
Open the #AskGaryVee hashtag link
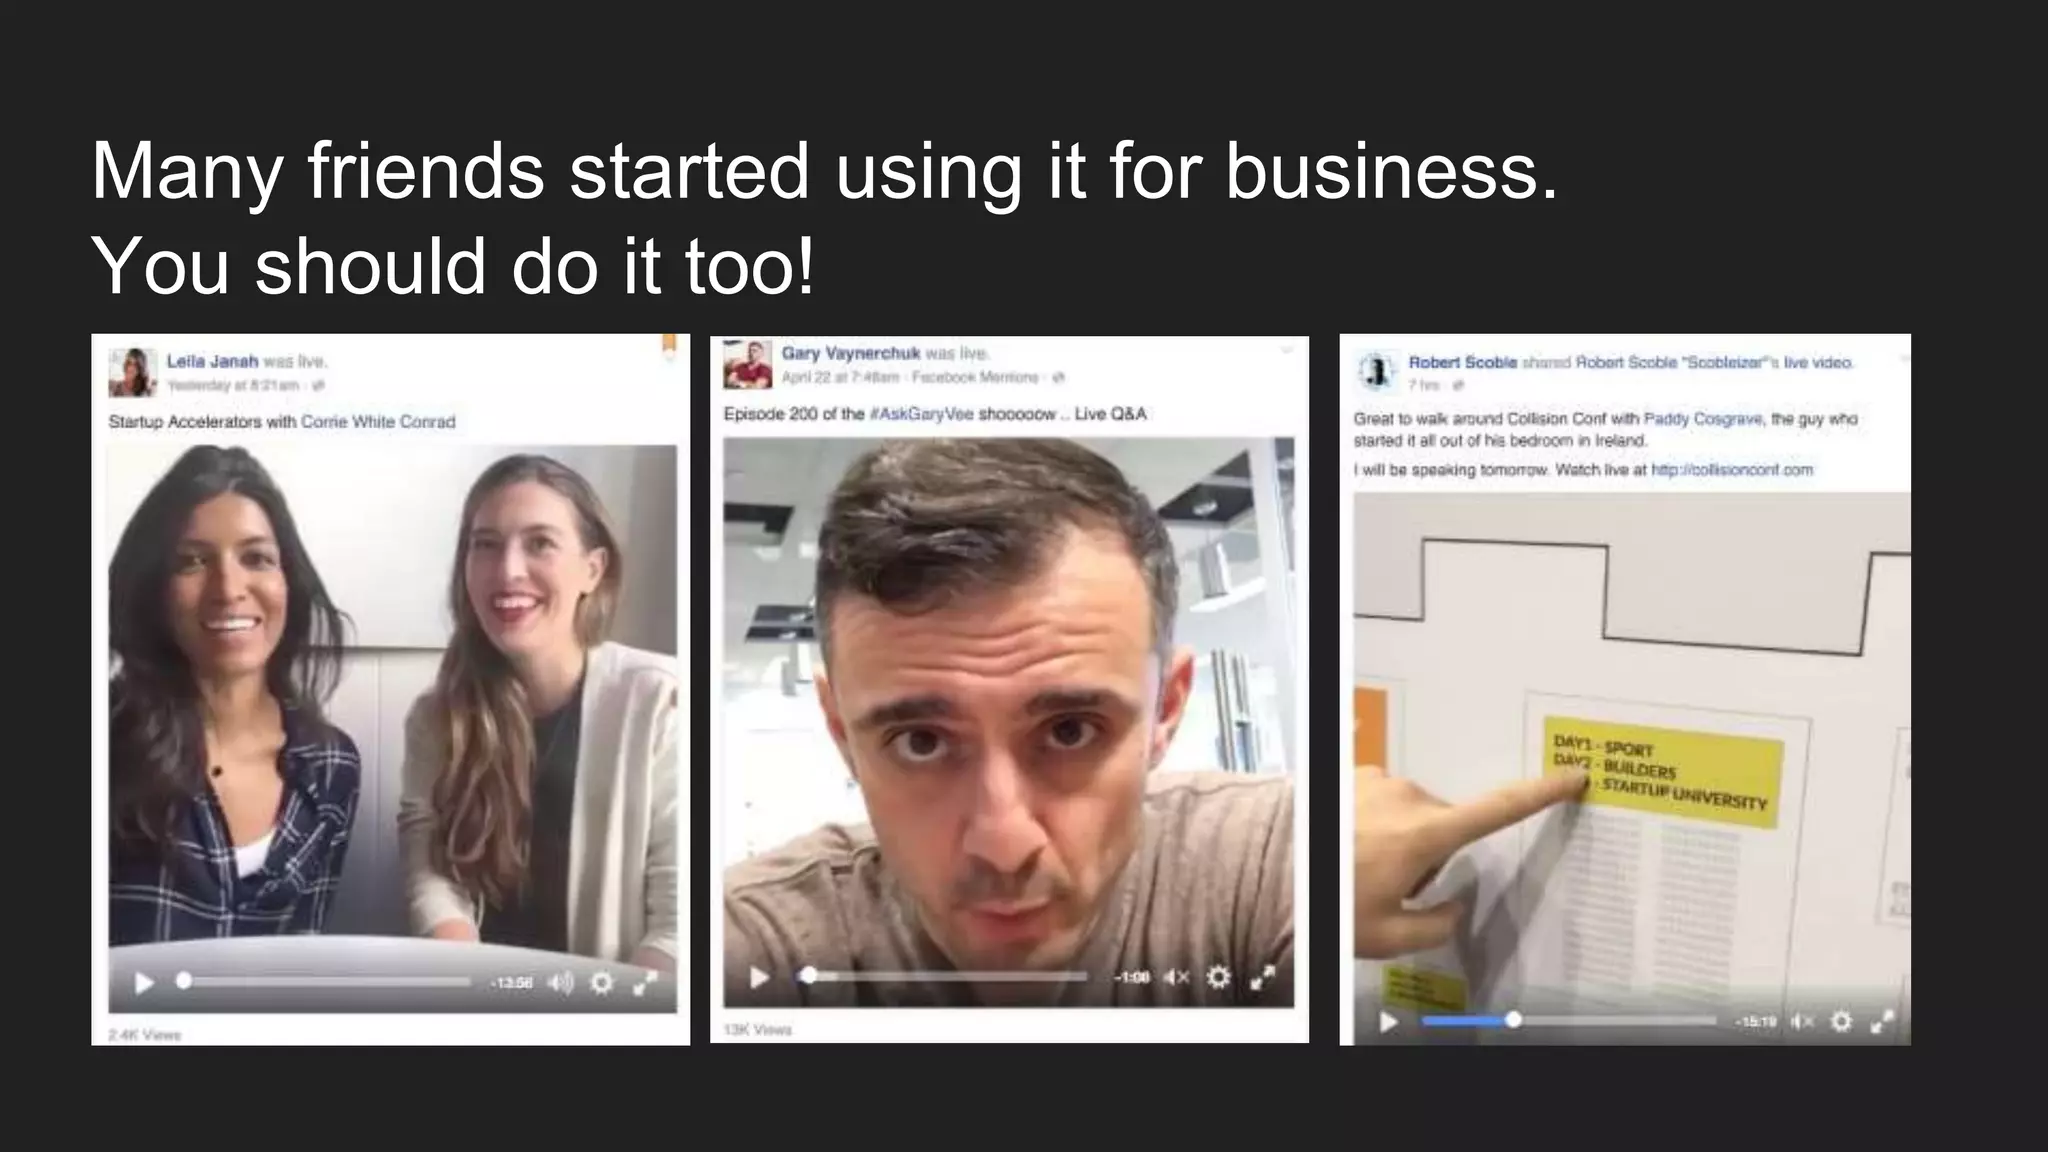pos(921,414)
